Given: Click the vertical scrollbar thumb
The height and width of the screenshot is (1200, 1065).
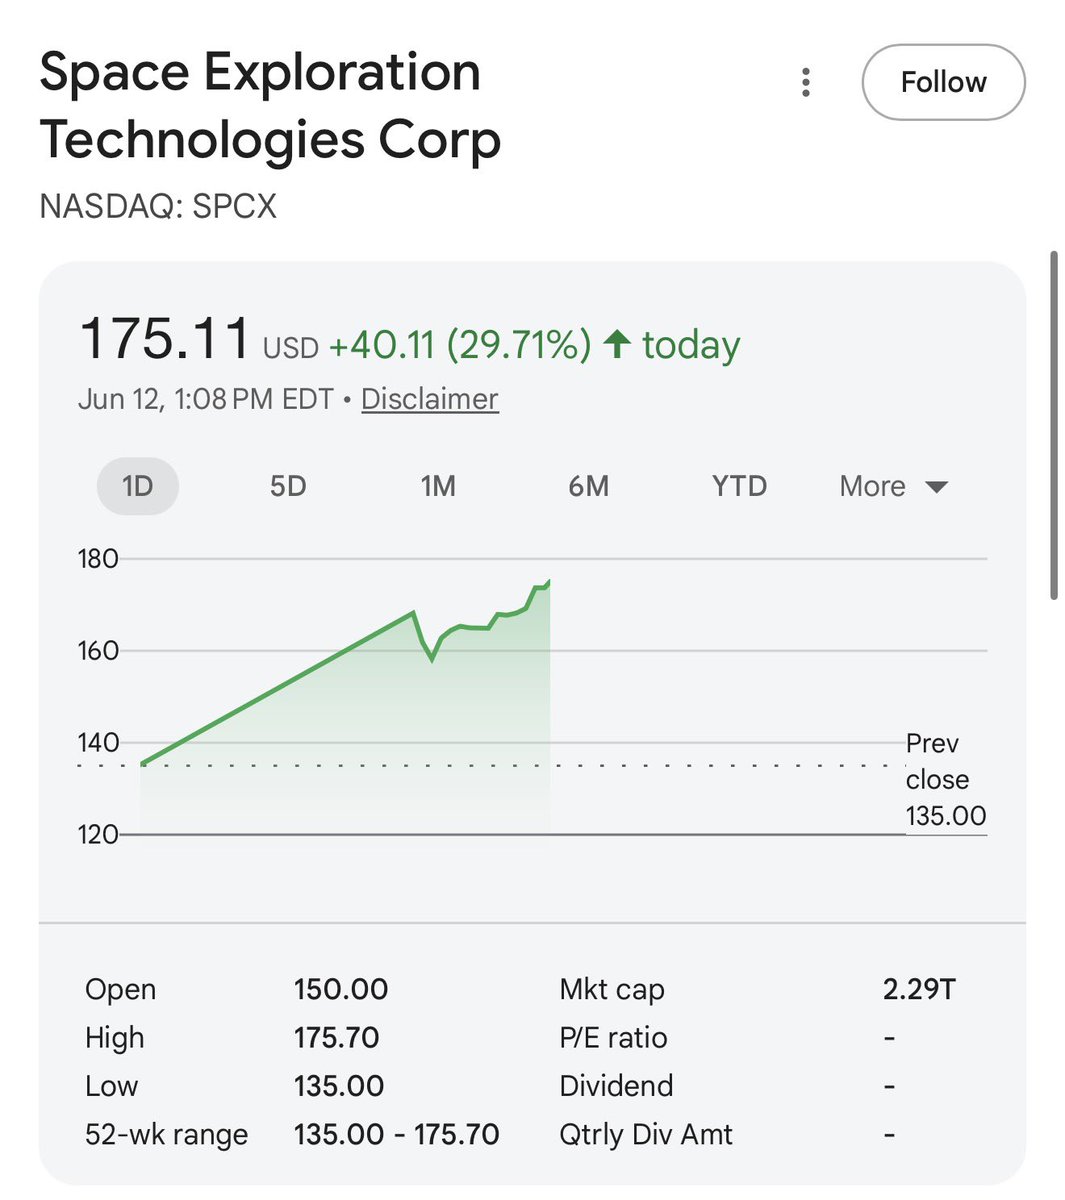Looking at the screenshot, I should 1054,425.
